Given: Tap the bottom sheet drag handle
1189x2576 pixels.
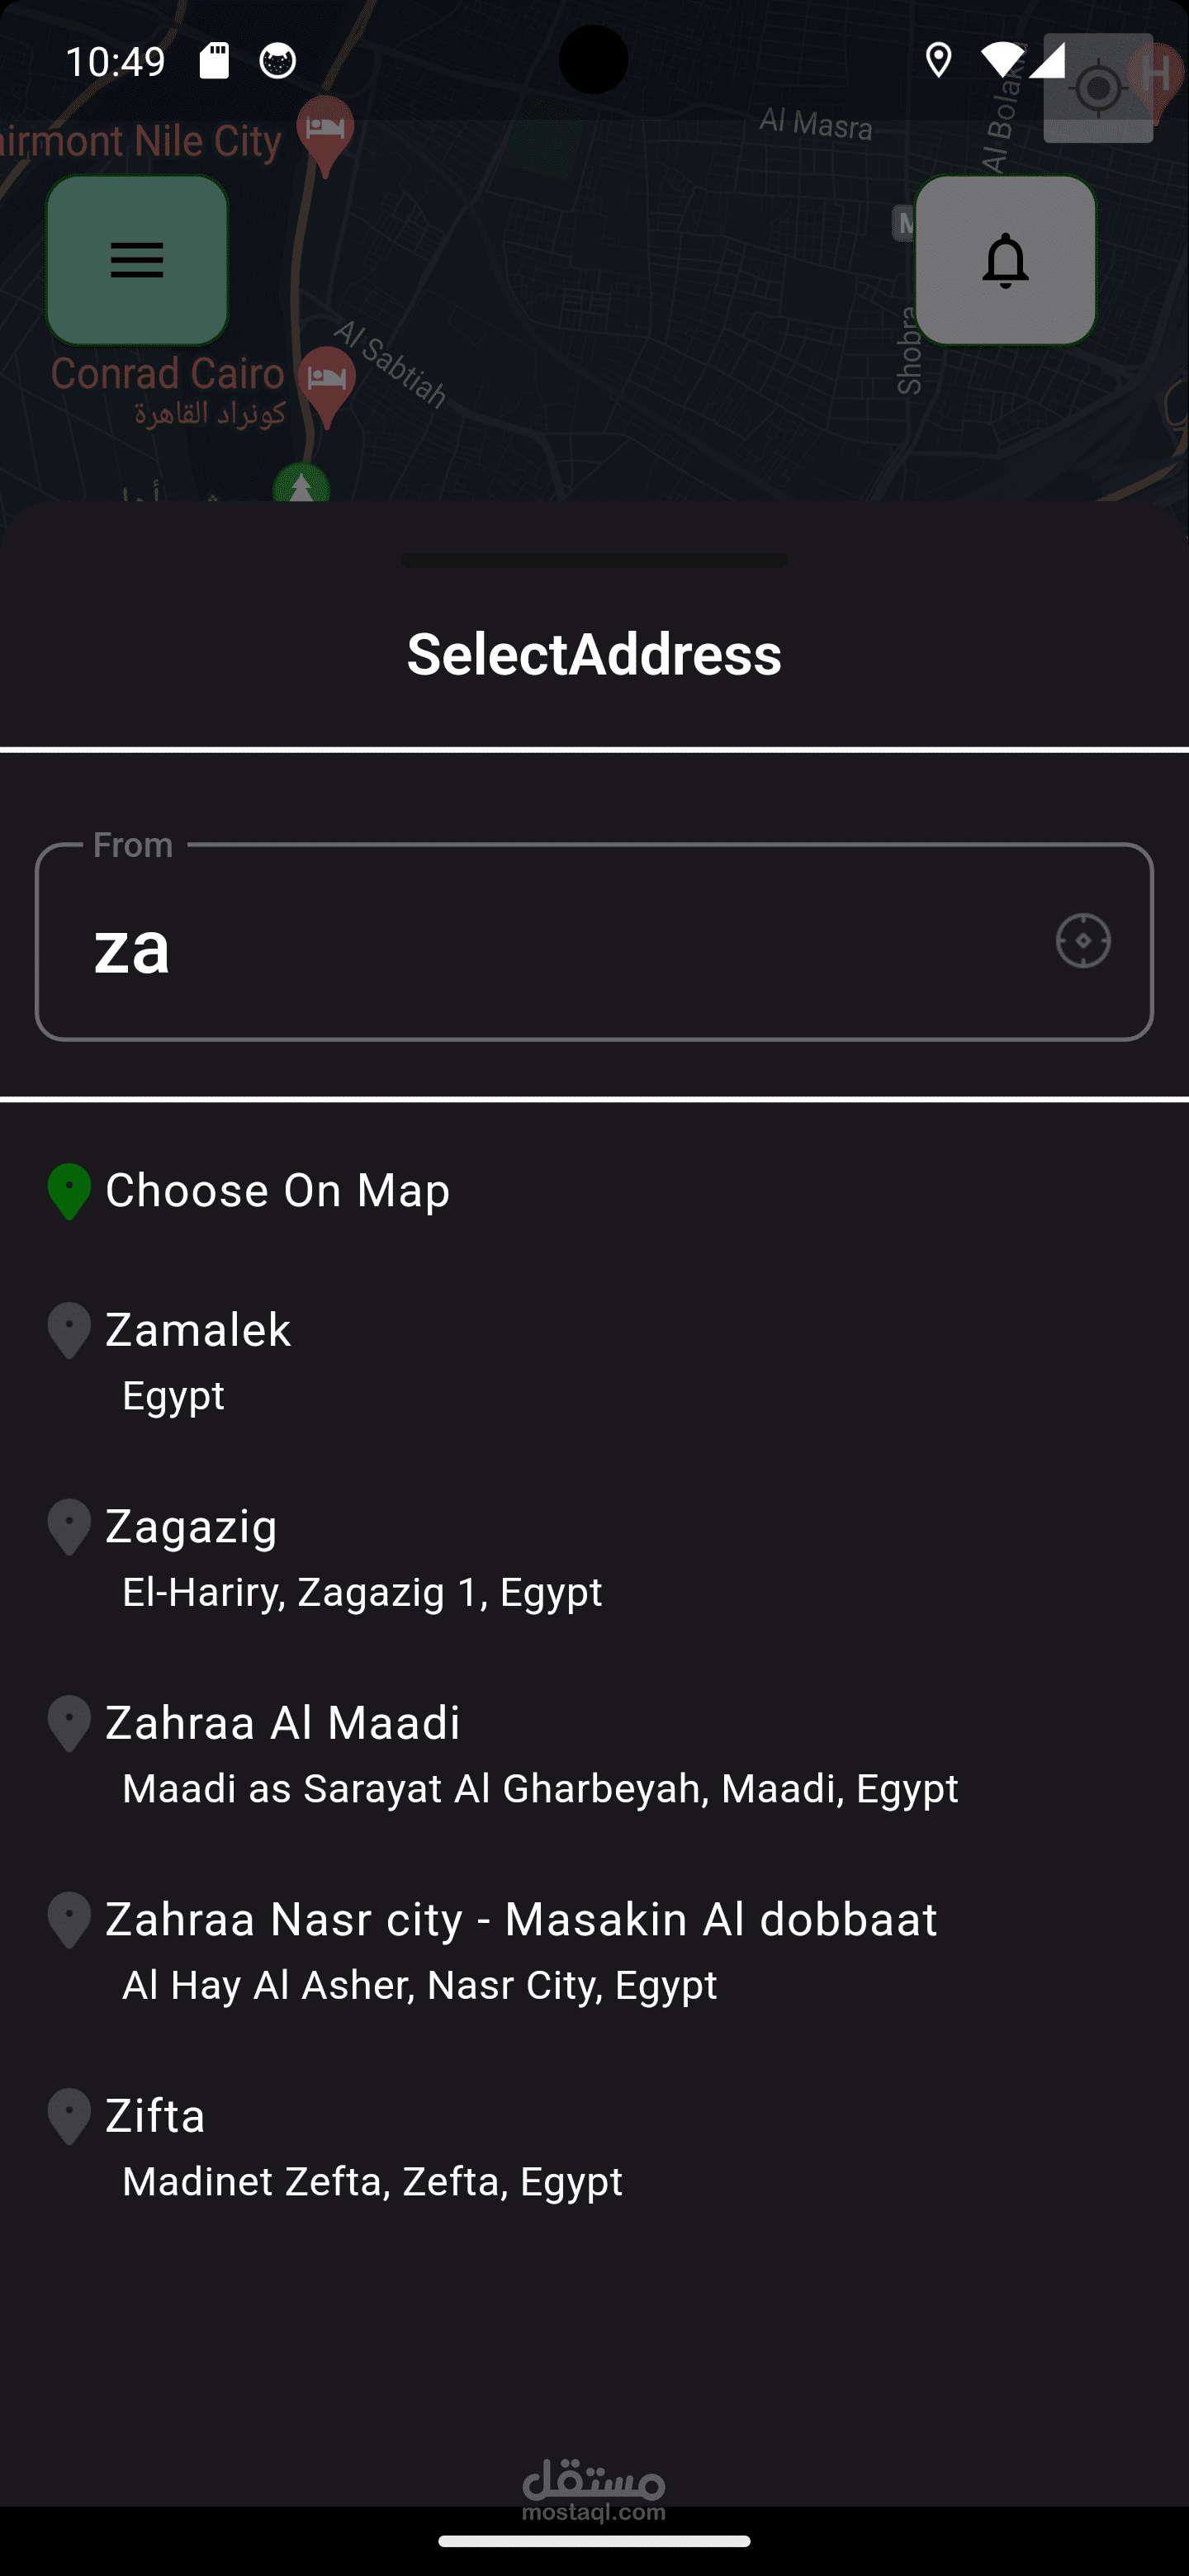Looking at the screenshot, I should point(594,561).
